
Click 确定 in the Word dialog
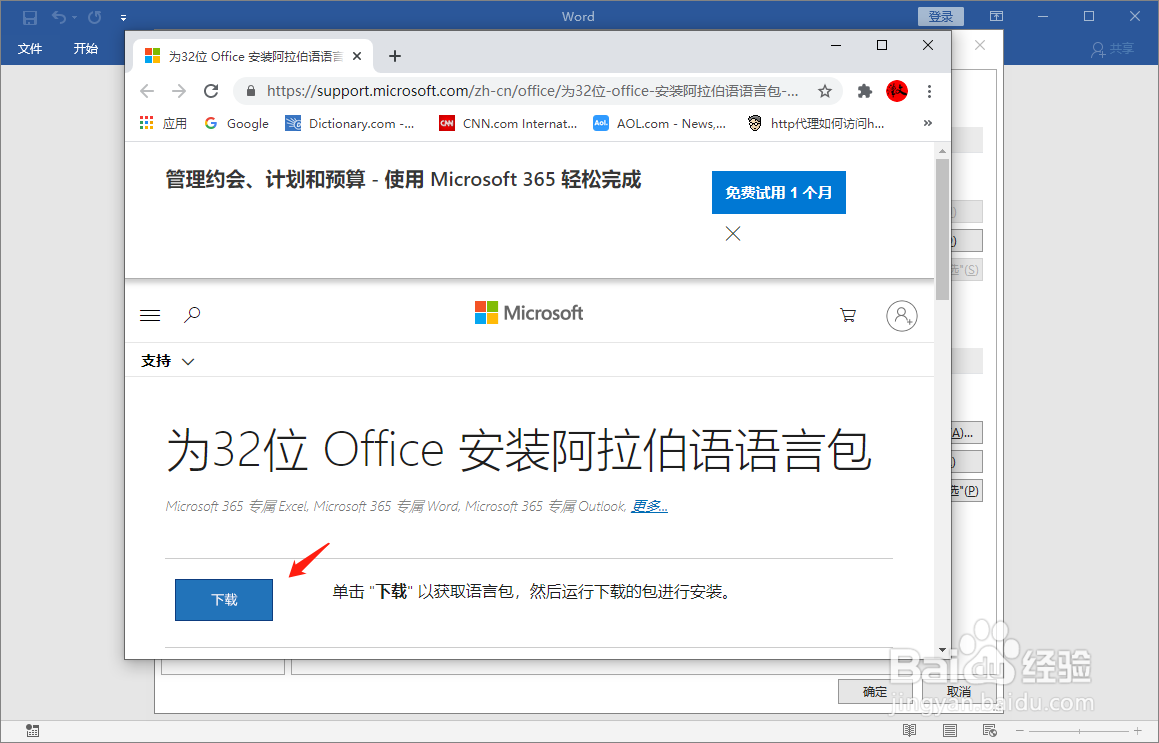point(874,692)
